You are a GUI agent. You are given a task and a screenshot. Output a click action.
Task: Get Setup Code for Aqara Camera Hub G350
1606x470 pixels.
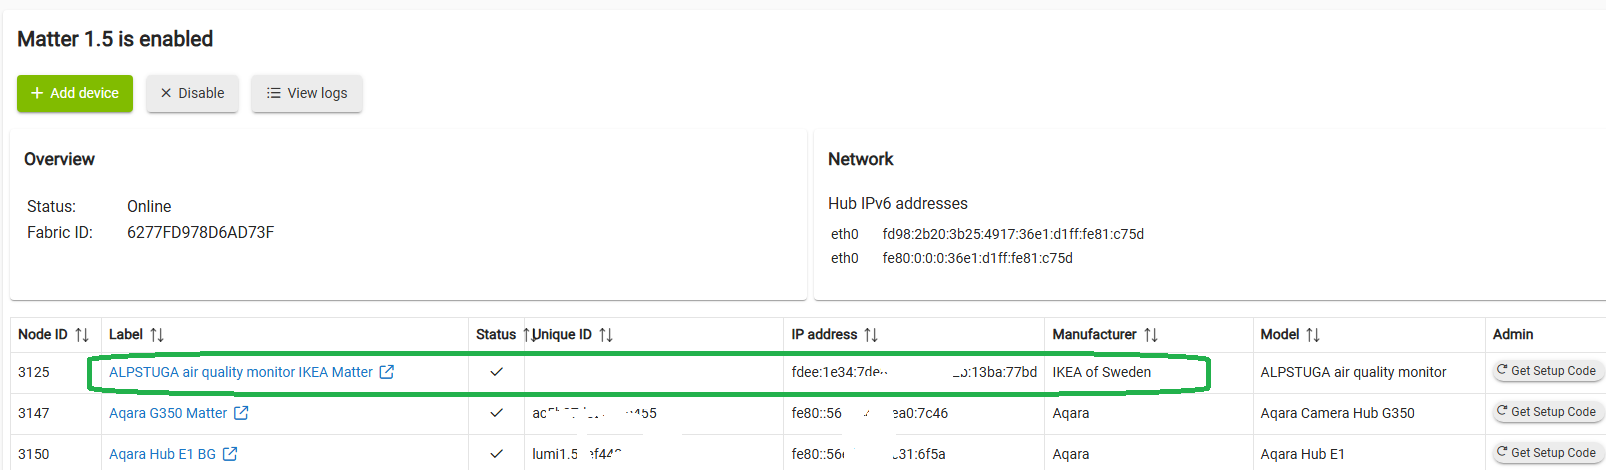[x=1547, y=412]
